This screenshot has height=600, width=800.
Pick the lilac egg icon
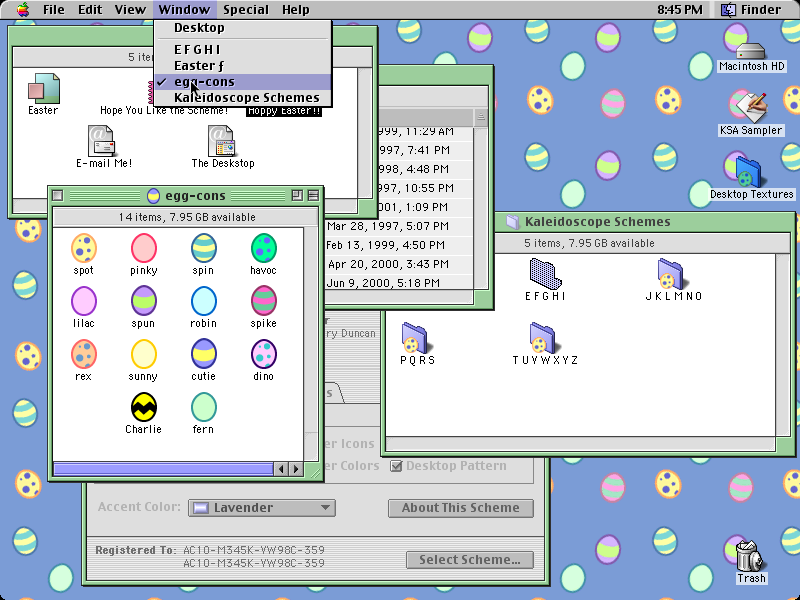[84, 301]
